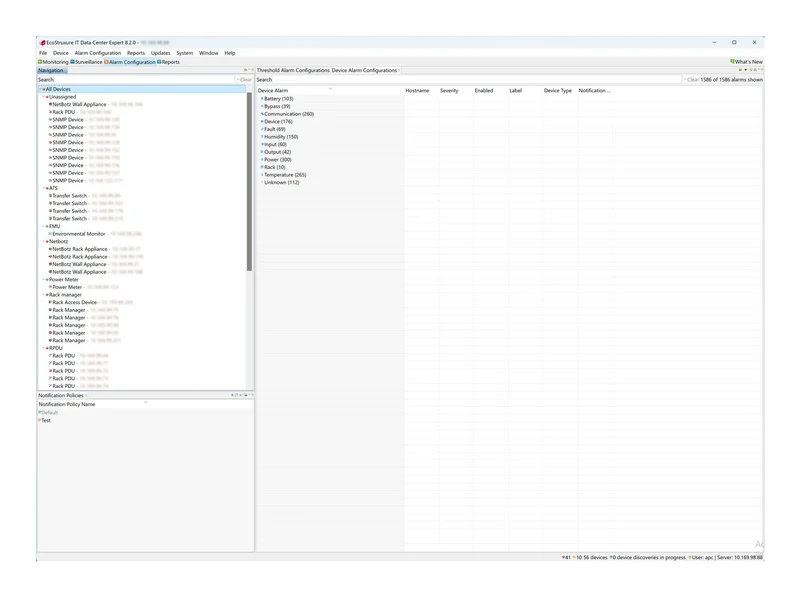Focus the Device Alarm search field
The image size is (800, 597).
click(x=468, y=80)
